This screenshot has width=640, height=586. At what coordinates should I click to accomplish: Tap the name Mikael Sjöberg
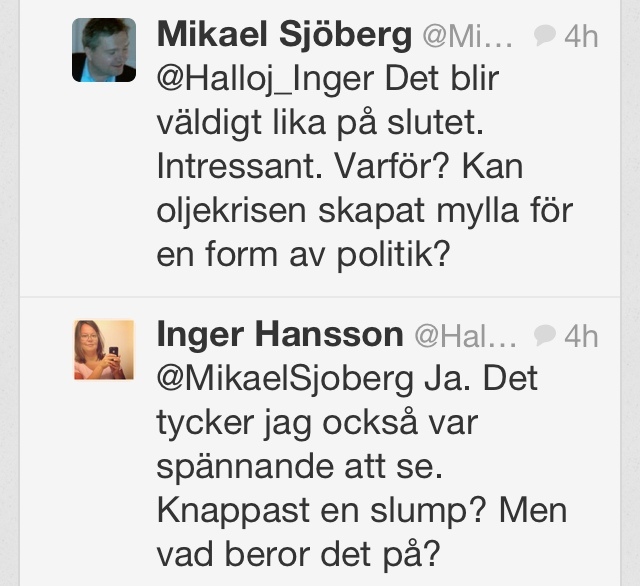click(284, 36)
